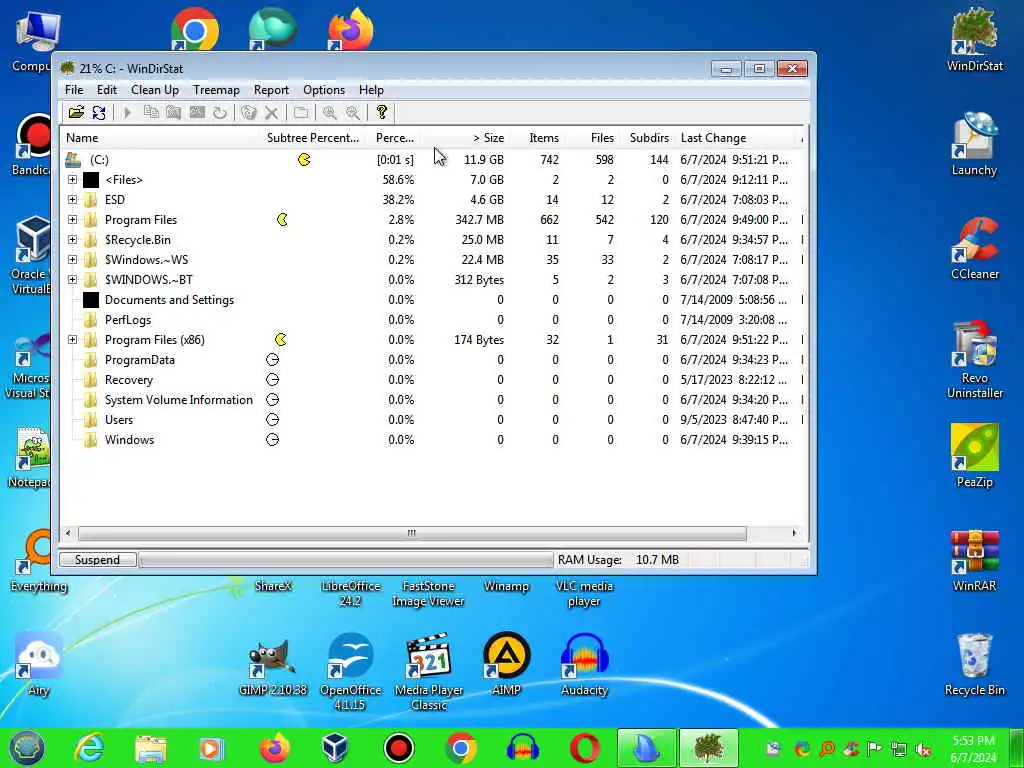Screen dimensions: 1024x768
Task: Click the yellow Help question mark icon
Action: tap(381, 112)
